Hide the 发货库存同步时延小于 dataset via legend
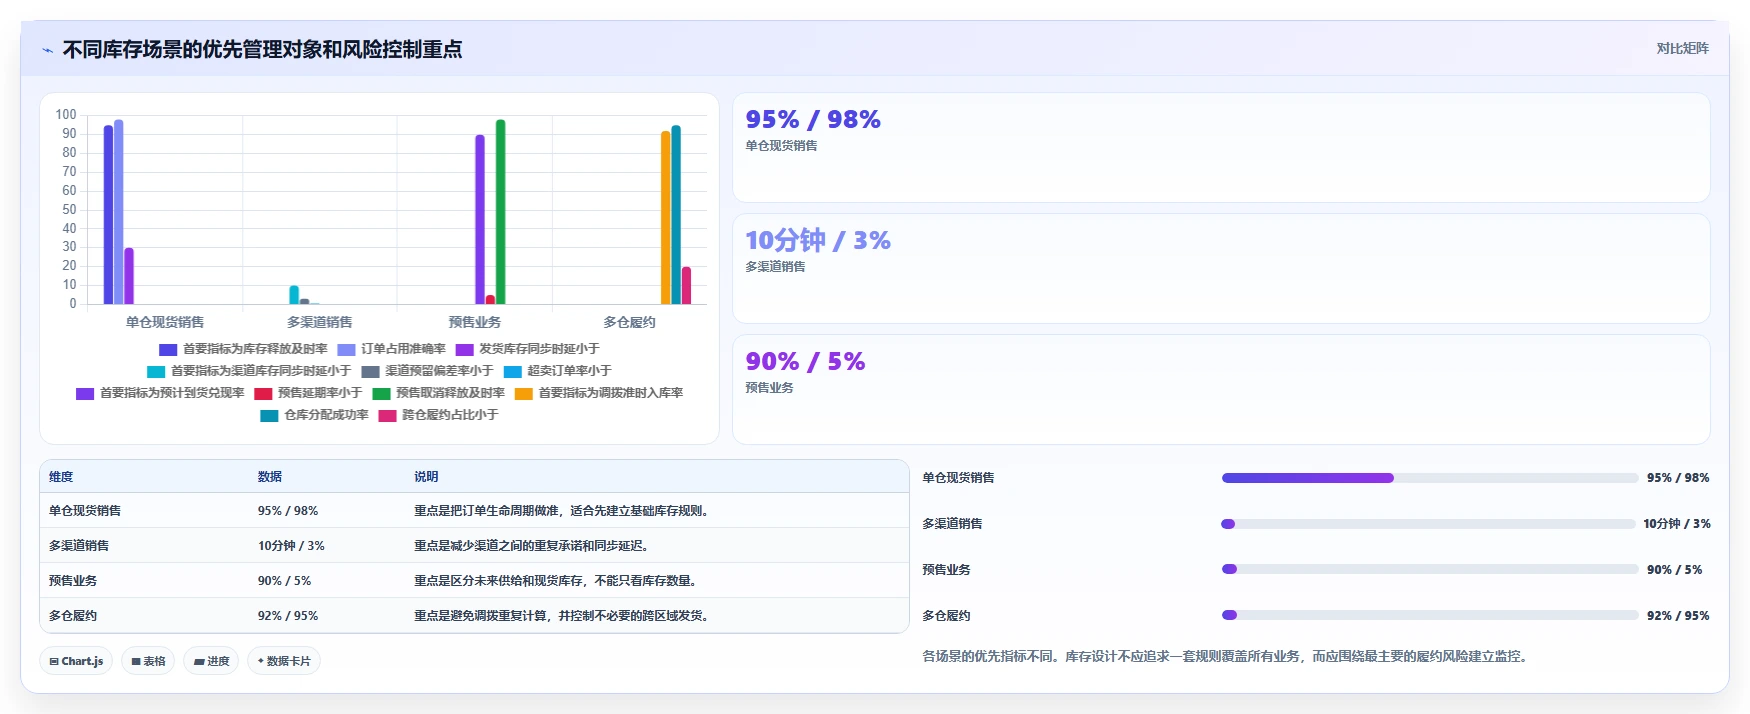1750x714 pixels. point(527,349)
